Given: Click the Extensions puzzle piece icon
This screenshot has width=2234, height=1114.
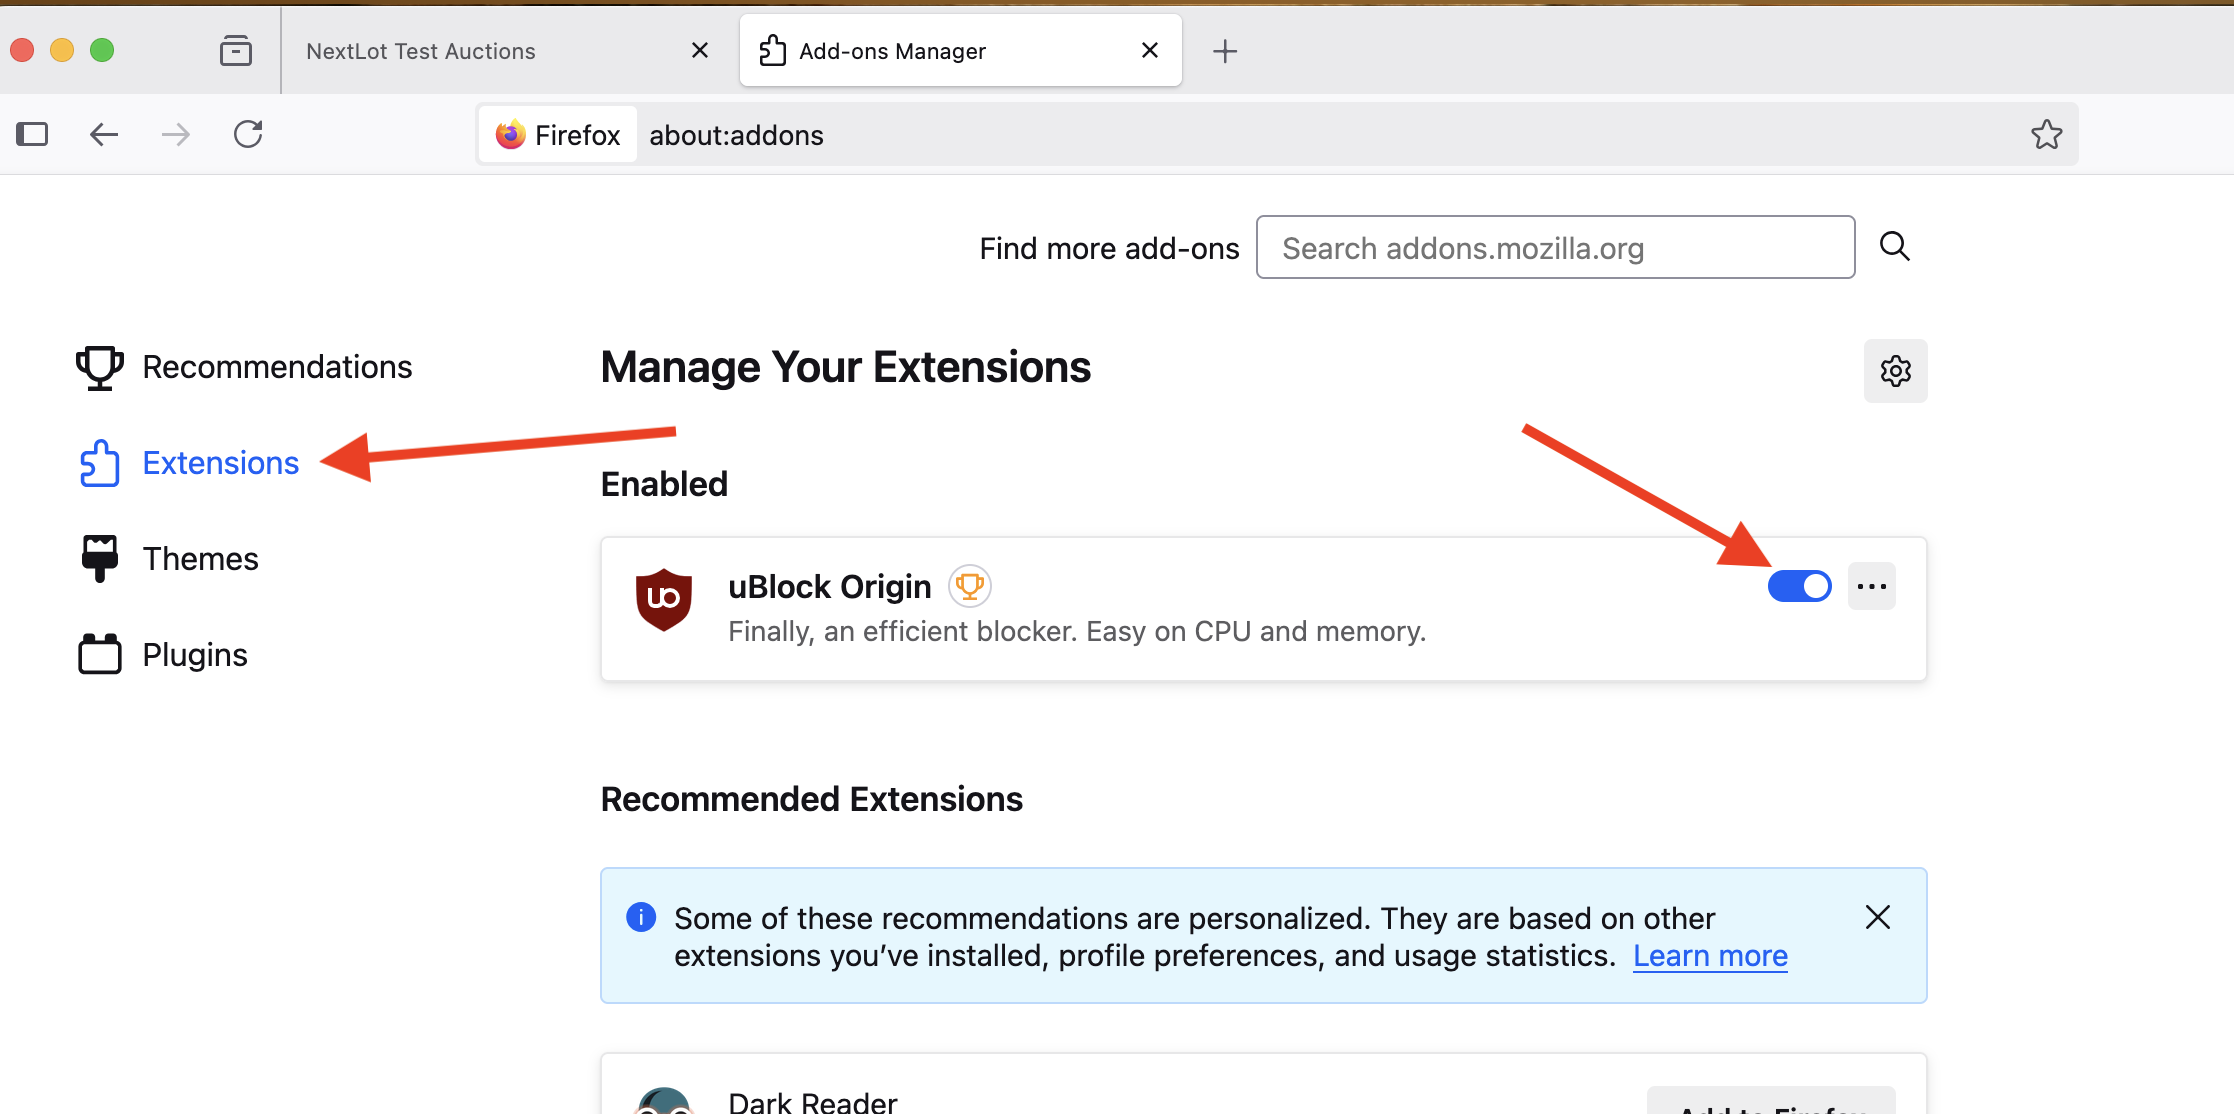Looking at the screenshot, I should [x=100, y=463].
